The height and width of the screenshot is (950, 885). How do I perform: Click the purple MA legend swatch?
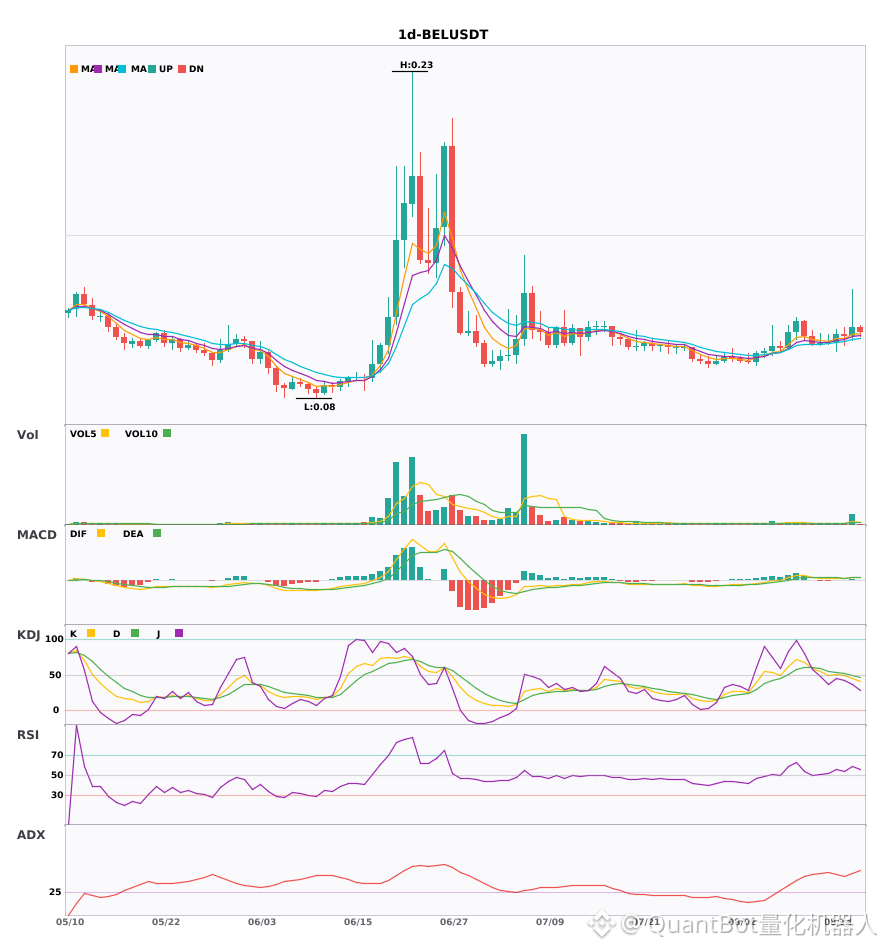(98, 69)
